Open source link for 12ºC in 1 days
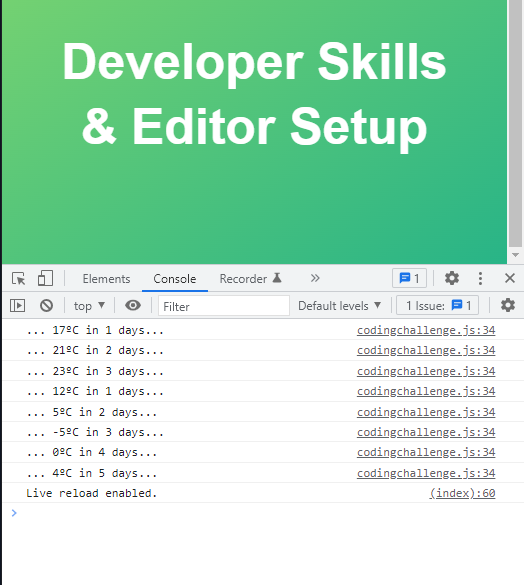 tap(426, 391)
